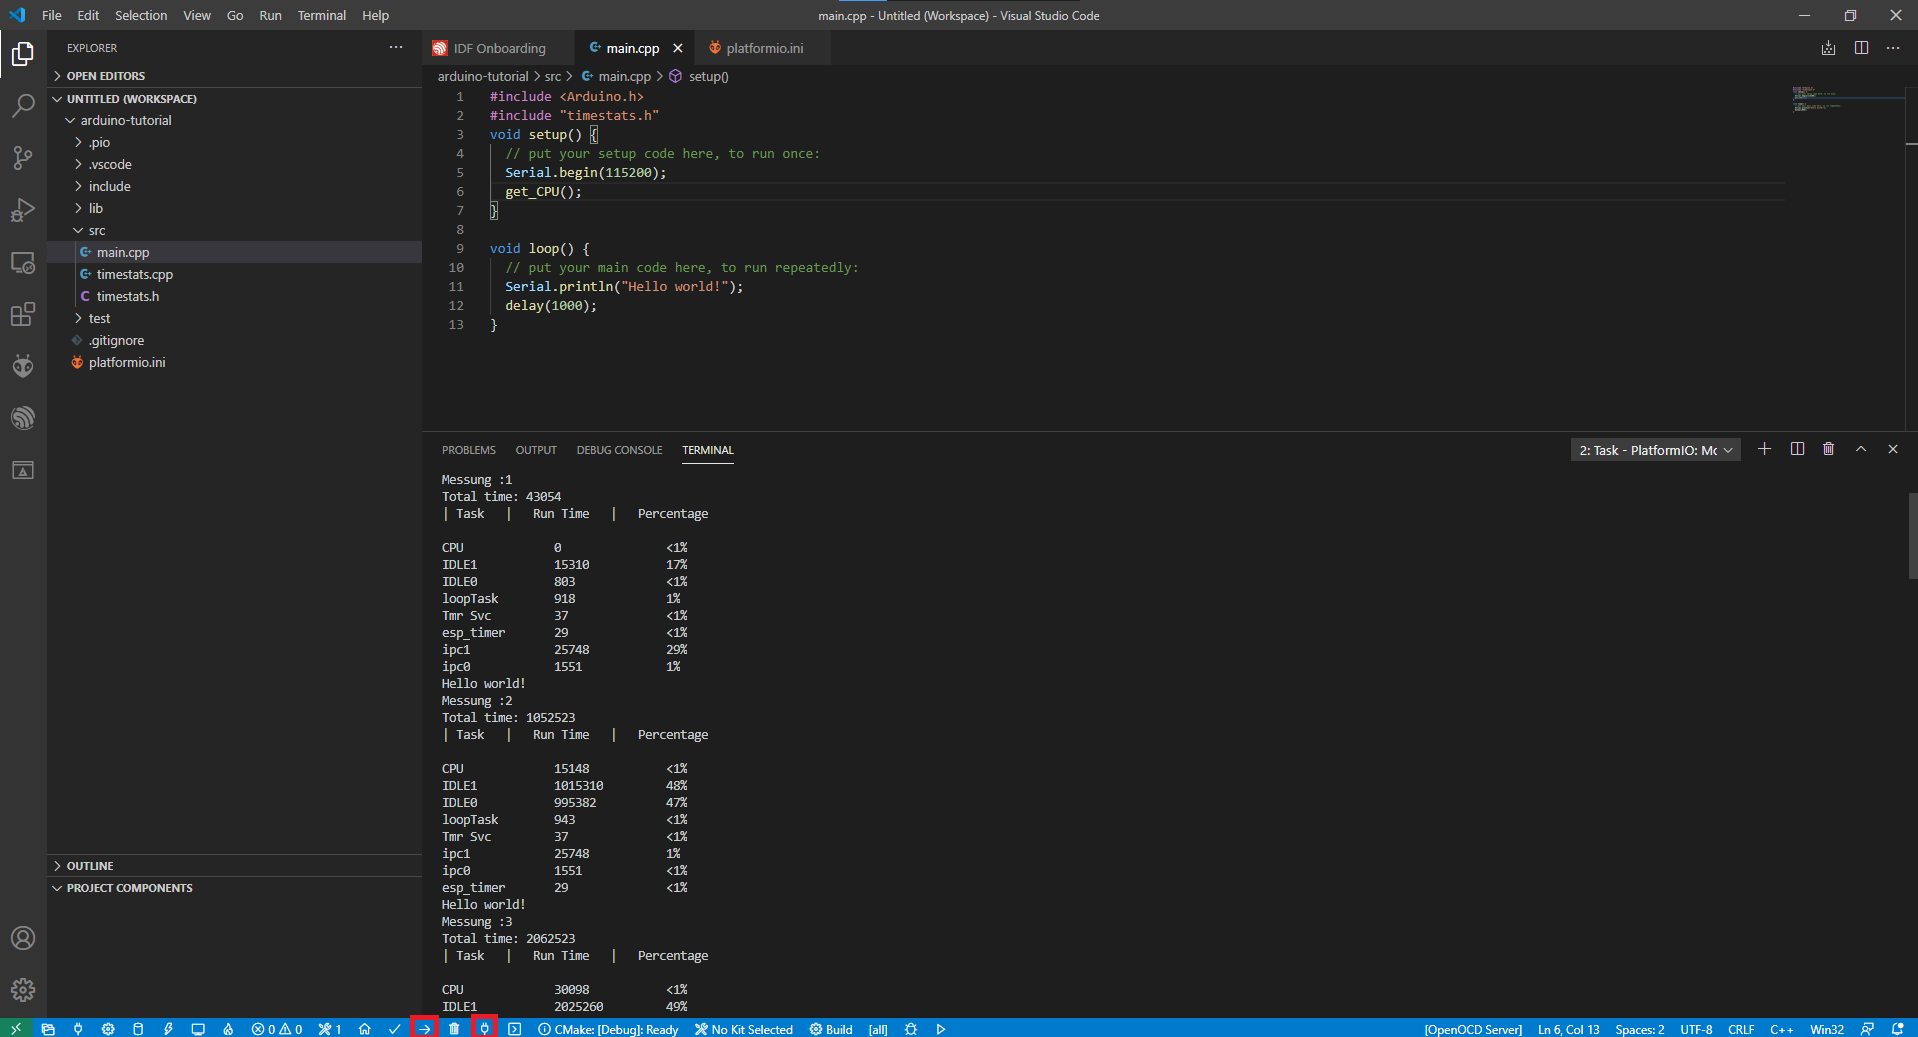Image resolution: width=1918 pixels, height=1037 pixels.
Task: Collapse the src folder
Action: click(96, 231)
